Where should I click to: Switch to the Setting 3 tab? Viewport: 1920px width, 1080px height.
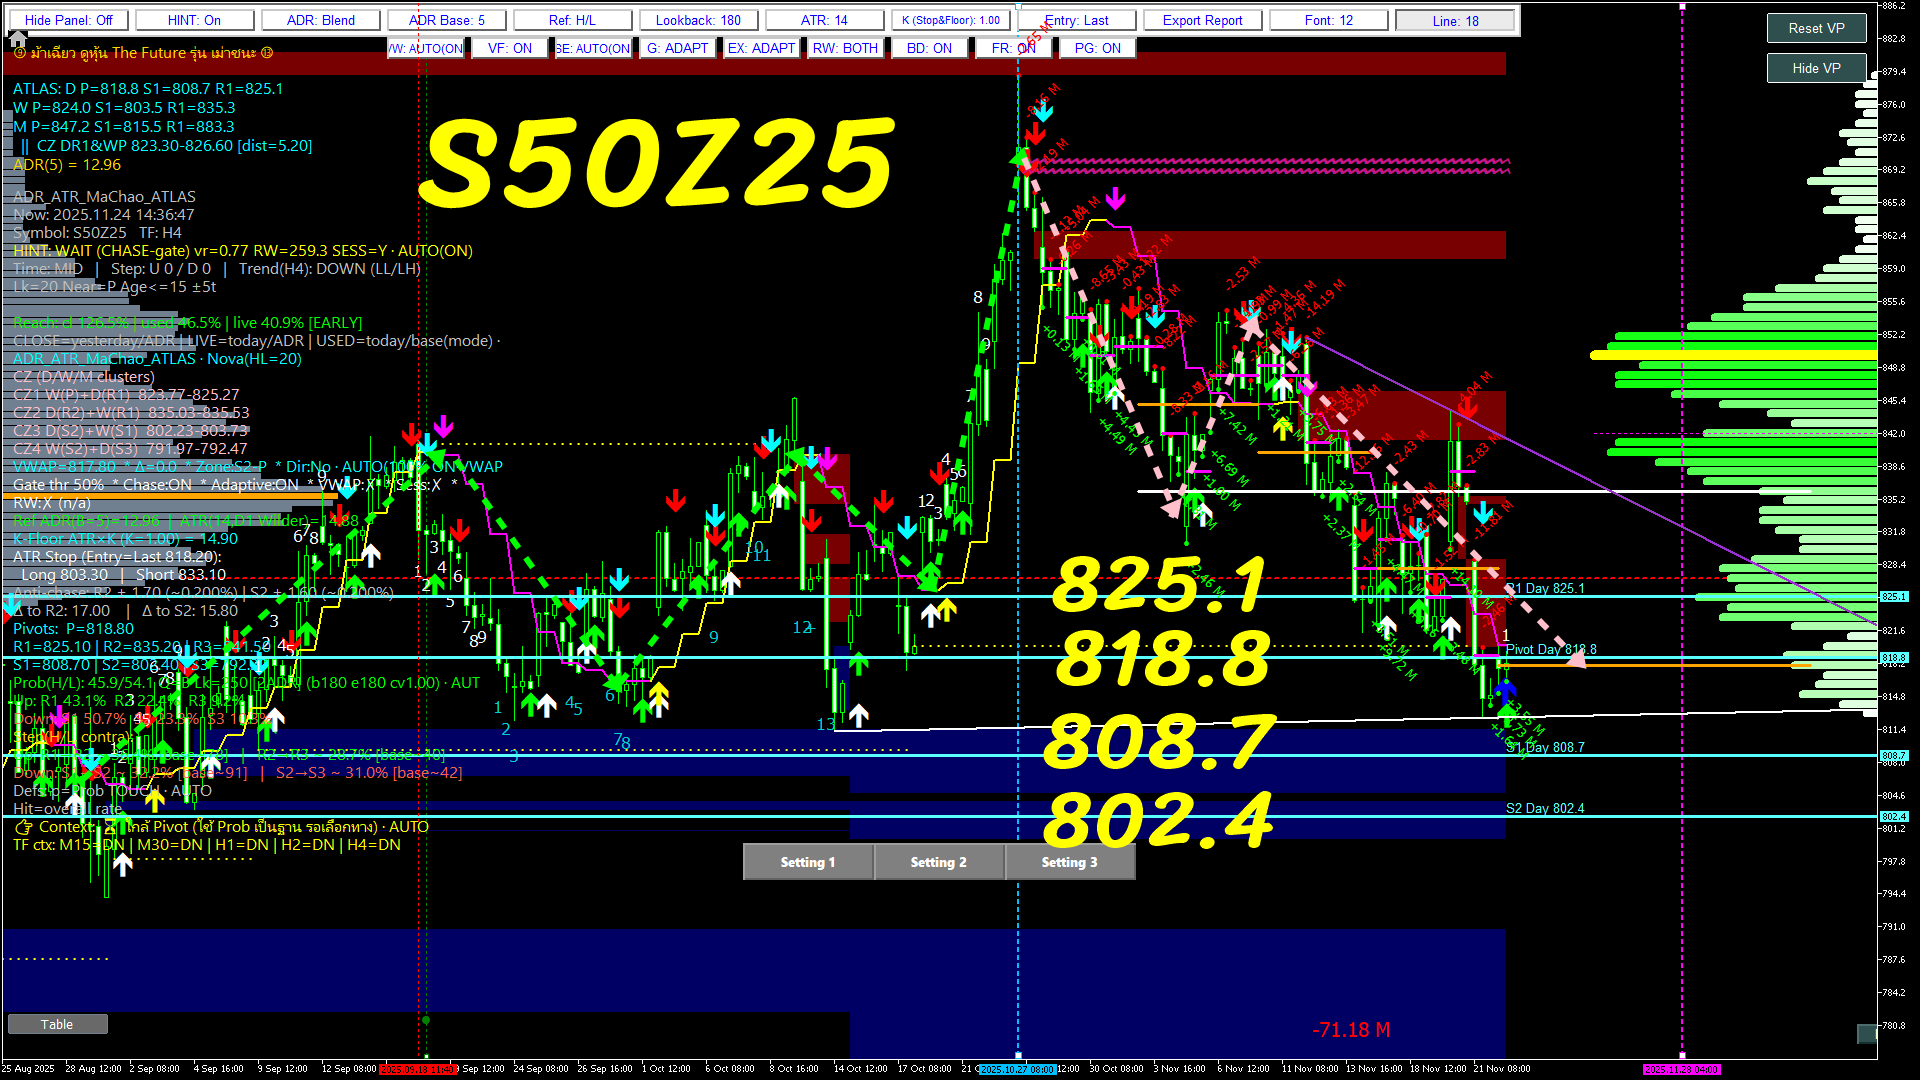[x=1069, y=862]
